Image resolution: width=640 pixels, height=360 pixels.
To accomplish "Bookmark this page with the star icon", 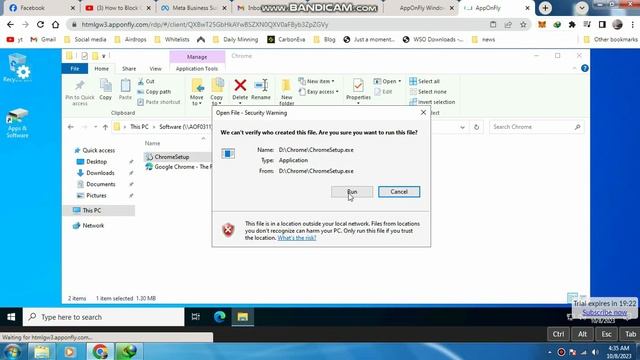I will pyautogui.click(x=523, y=24).
